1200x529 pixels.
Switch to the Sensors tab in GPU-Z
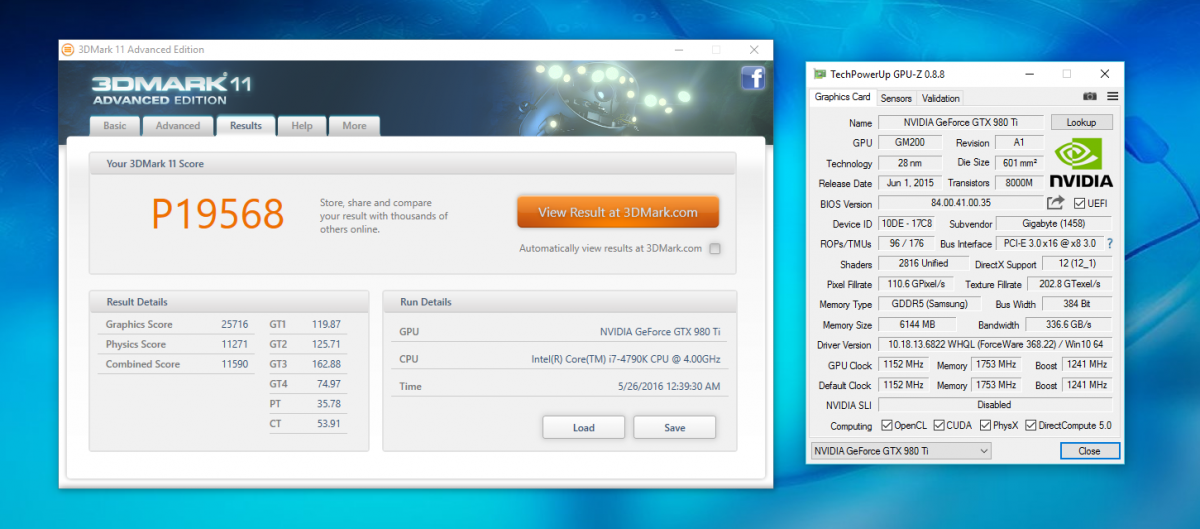(896, 98)
